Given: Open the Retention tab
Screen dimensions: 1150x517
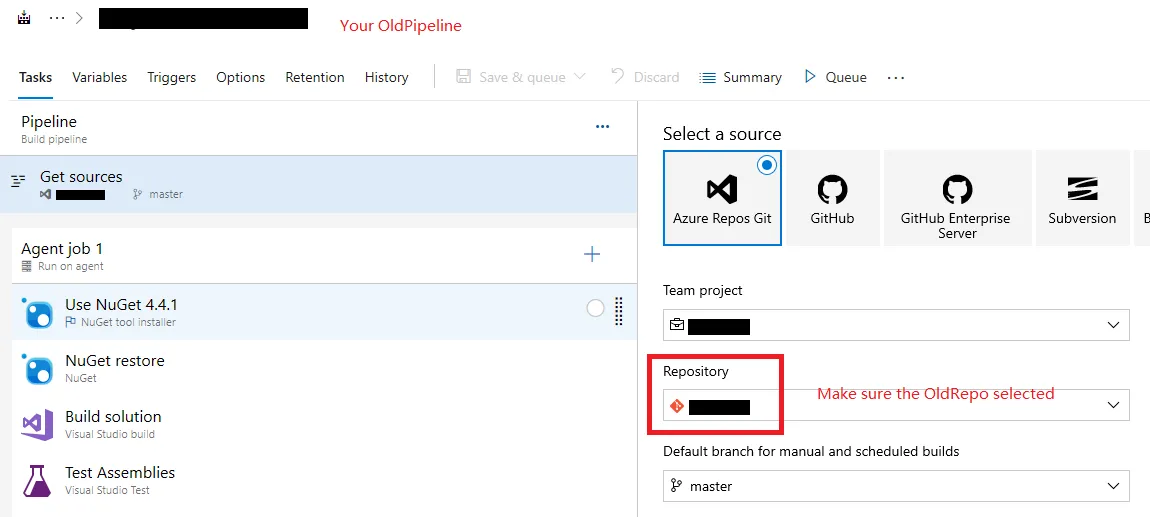Looking at the screenshot, I should tap(315, 77).
